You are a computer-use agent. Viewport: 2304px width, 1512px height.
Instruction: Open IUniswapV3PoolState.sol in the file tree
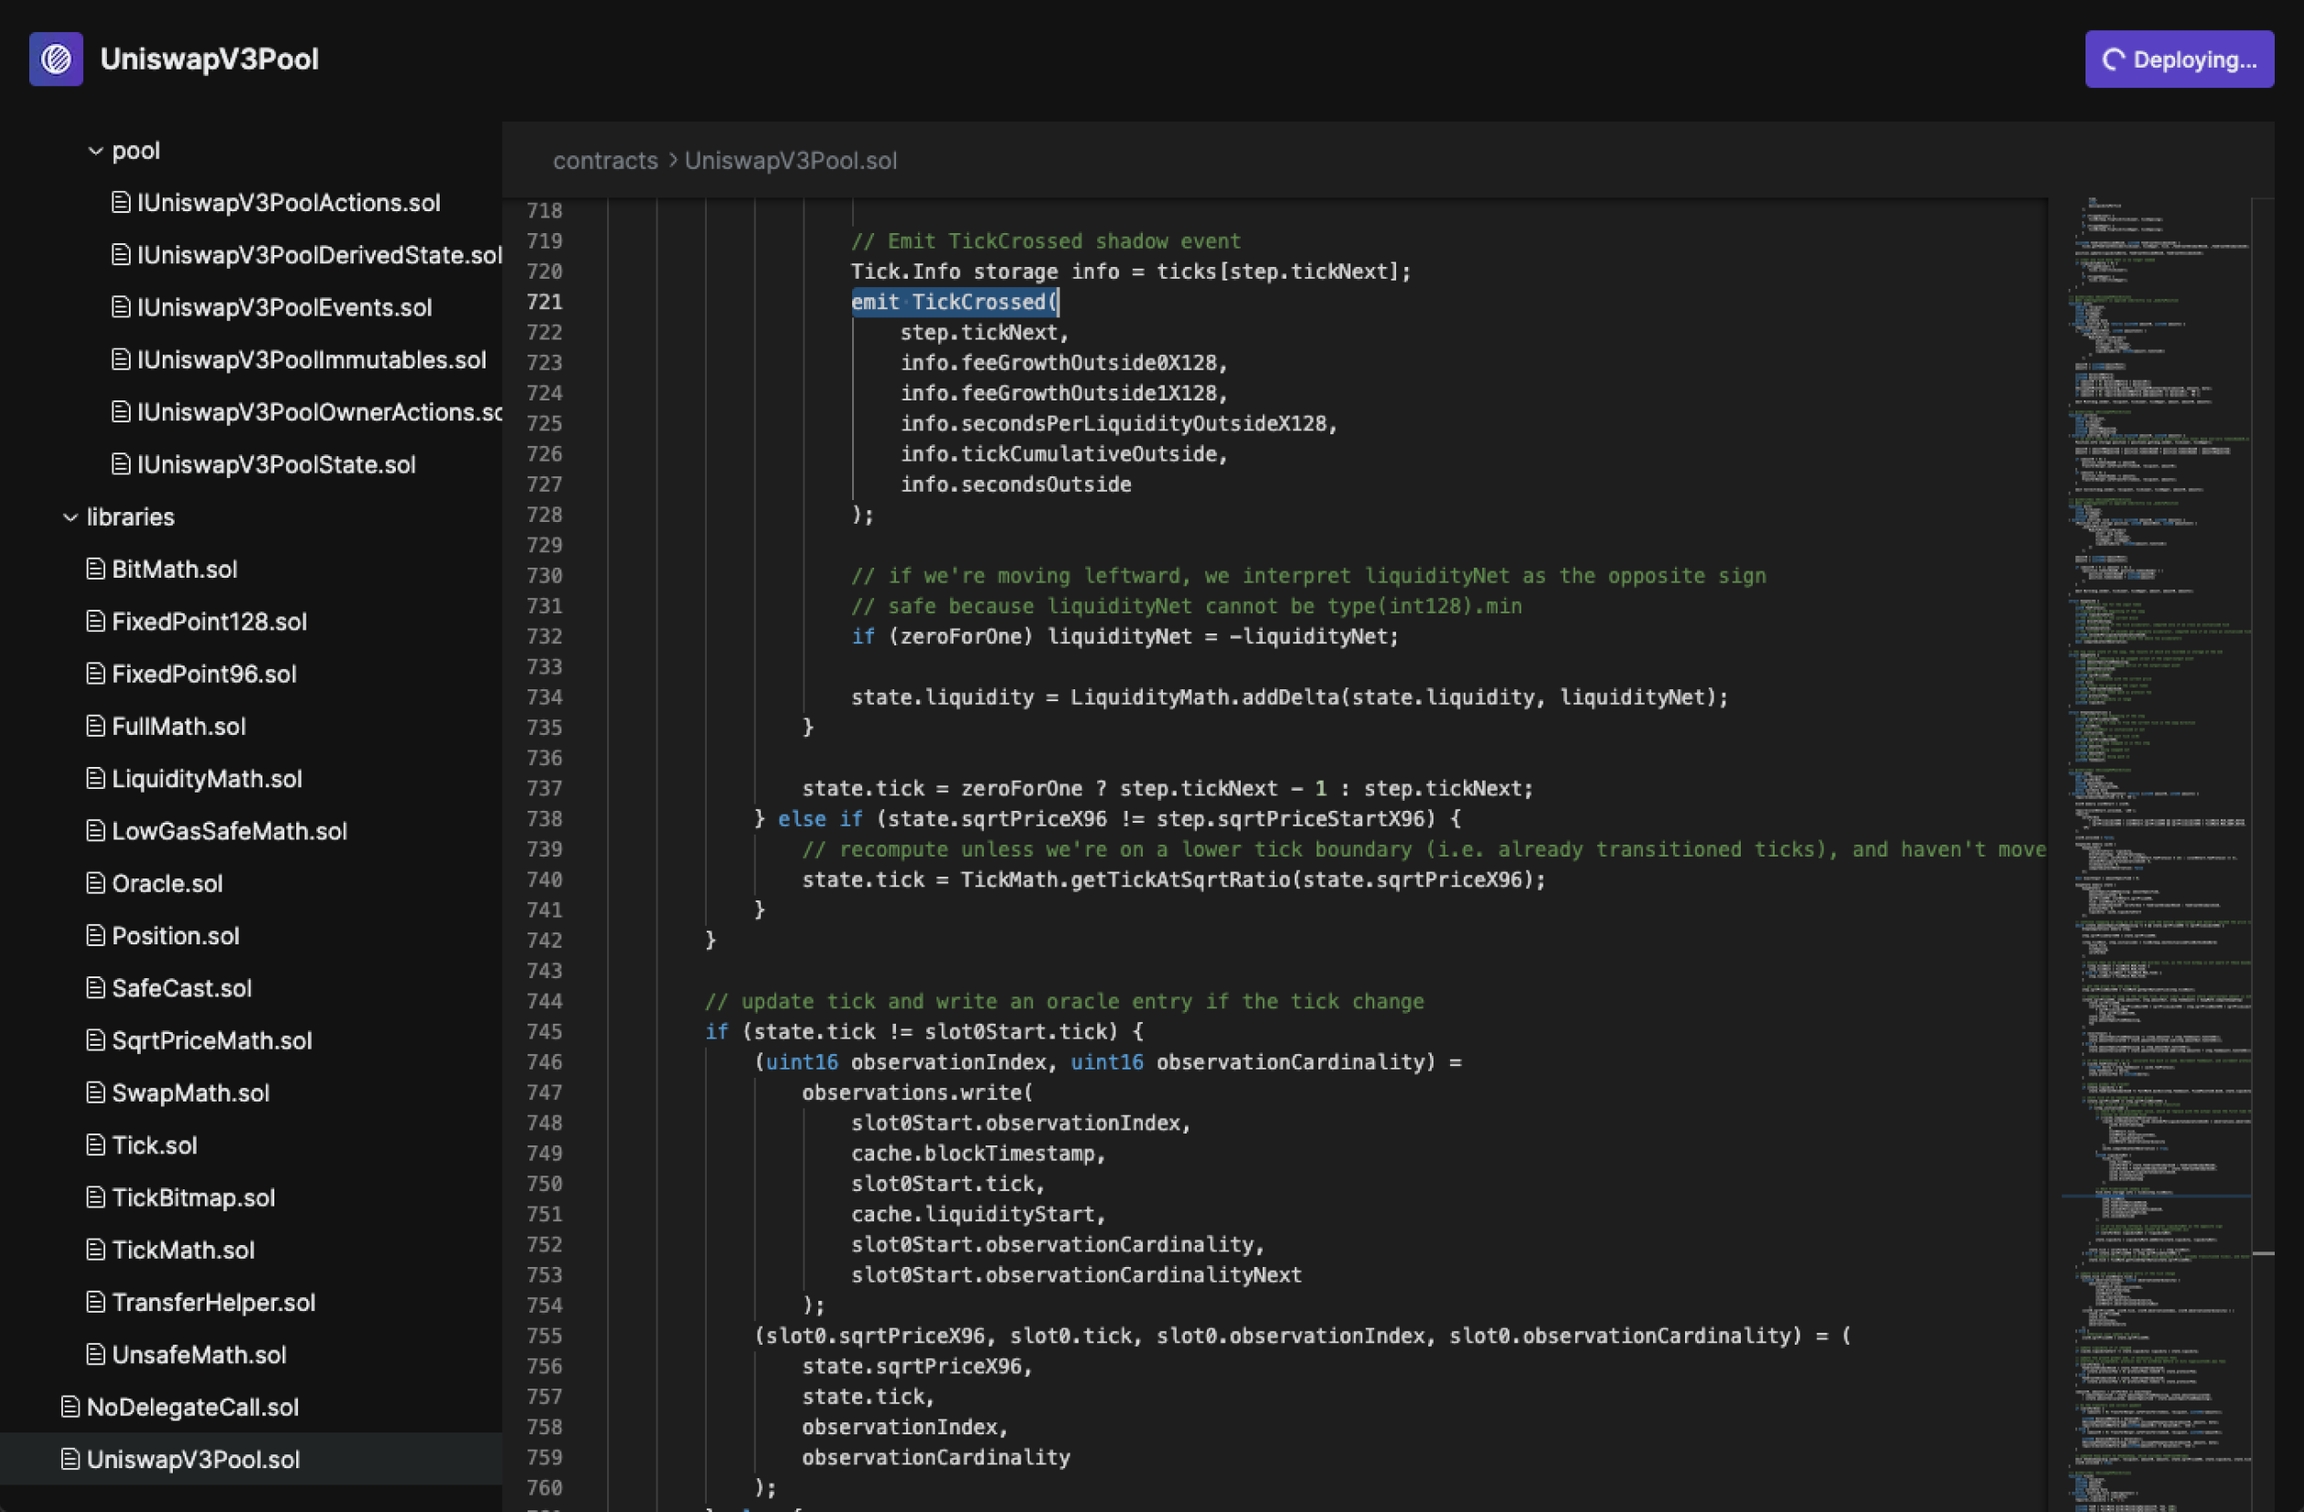tap(276, 464)
